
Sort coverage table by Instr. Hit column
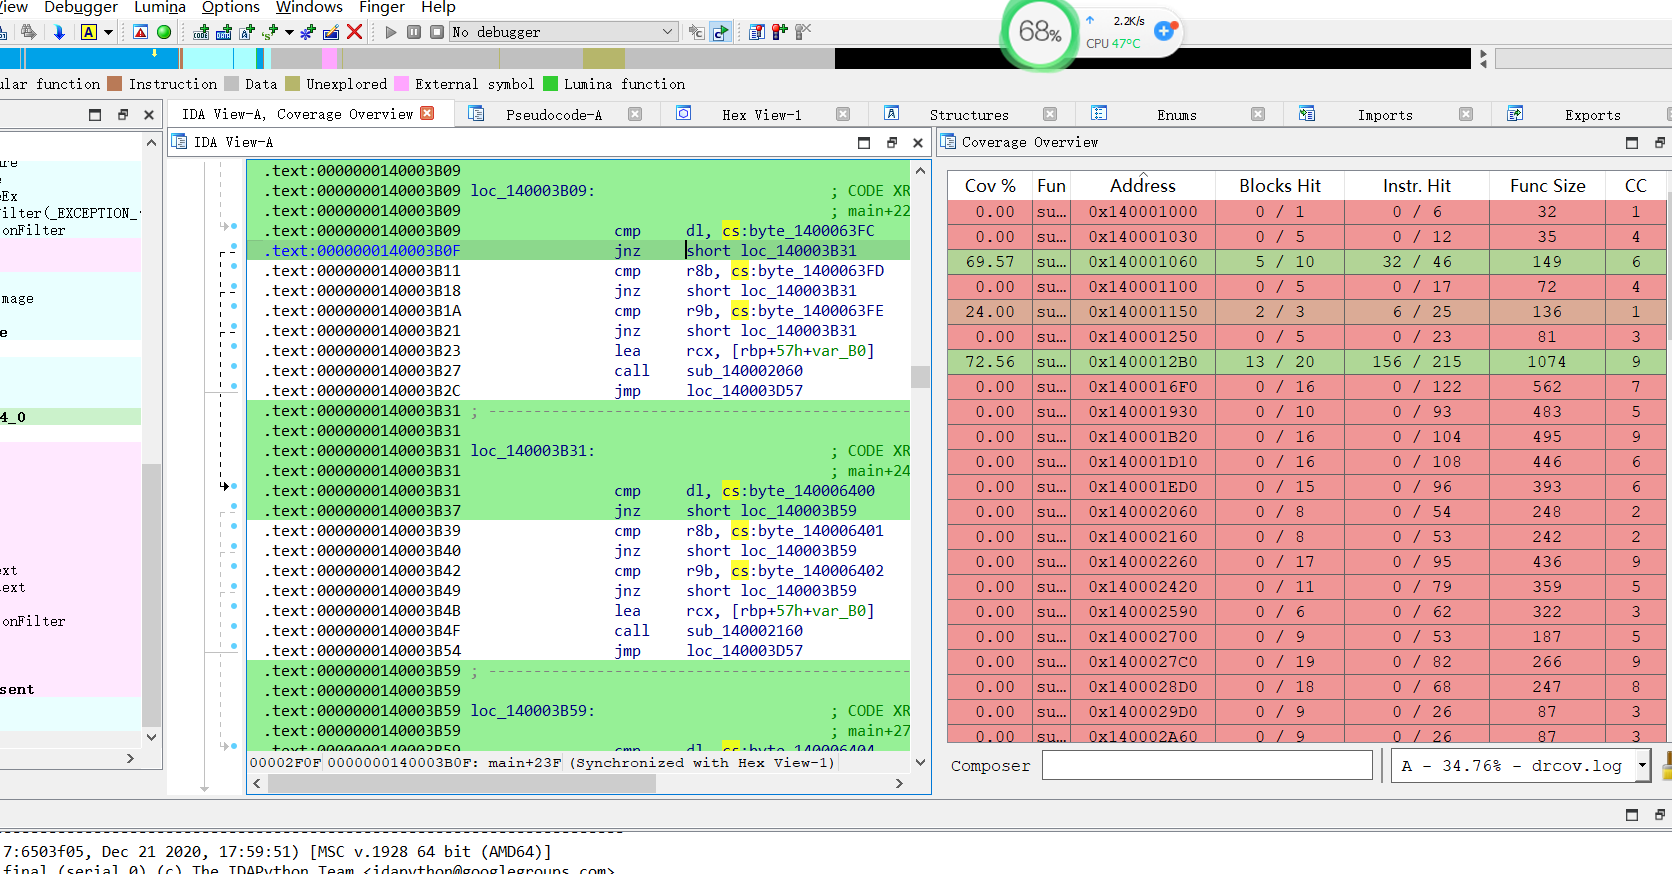click(1417, 186)
